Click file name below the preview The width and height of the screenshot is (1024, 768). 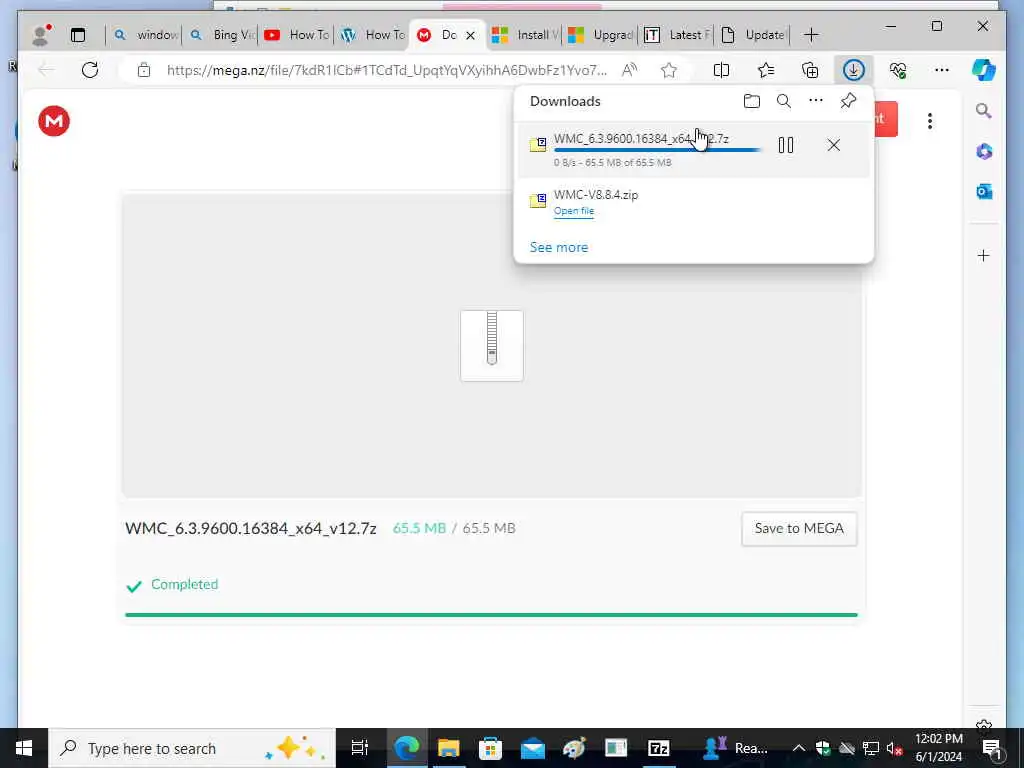coord(251,528)
